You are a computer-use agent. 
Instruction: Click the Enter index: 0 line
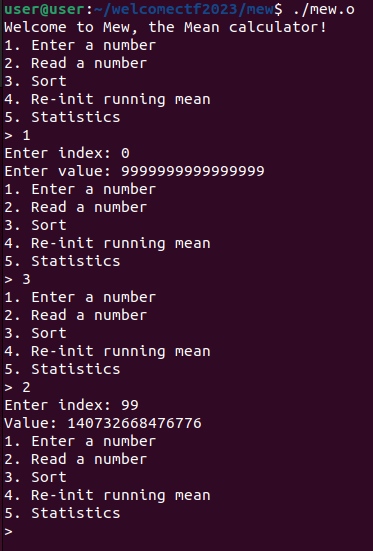pos(67,153)
